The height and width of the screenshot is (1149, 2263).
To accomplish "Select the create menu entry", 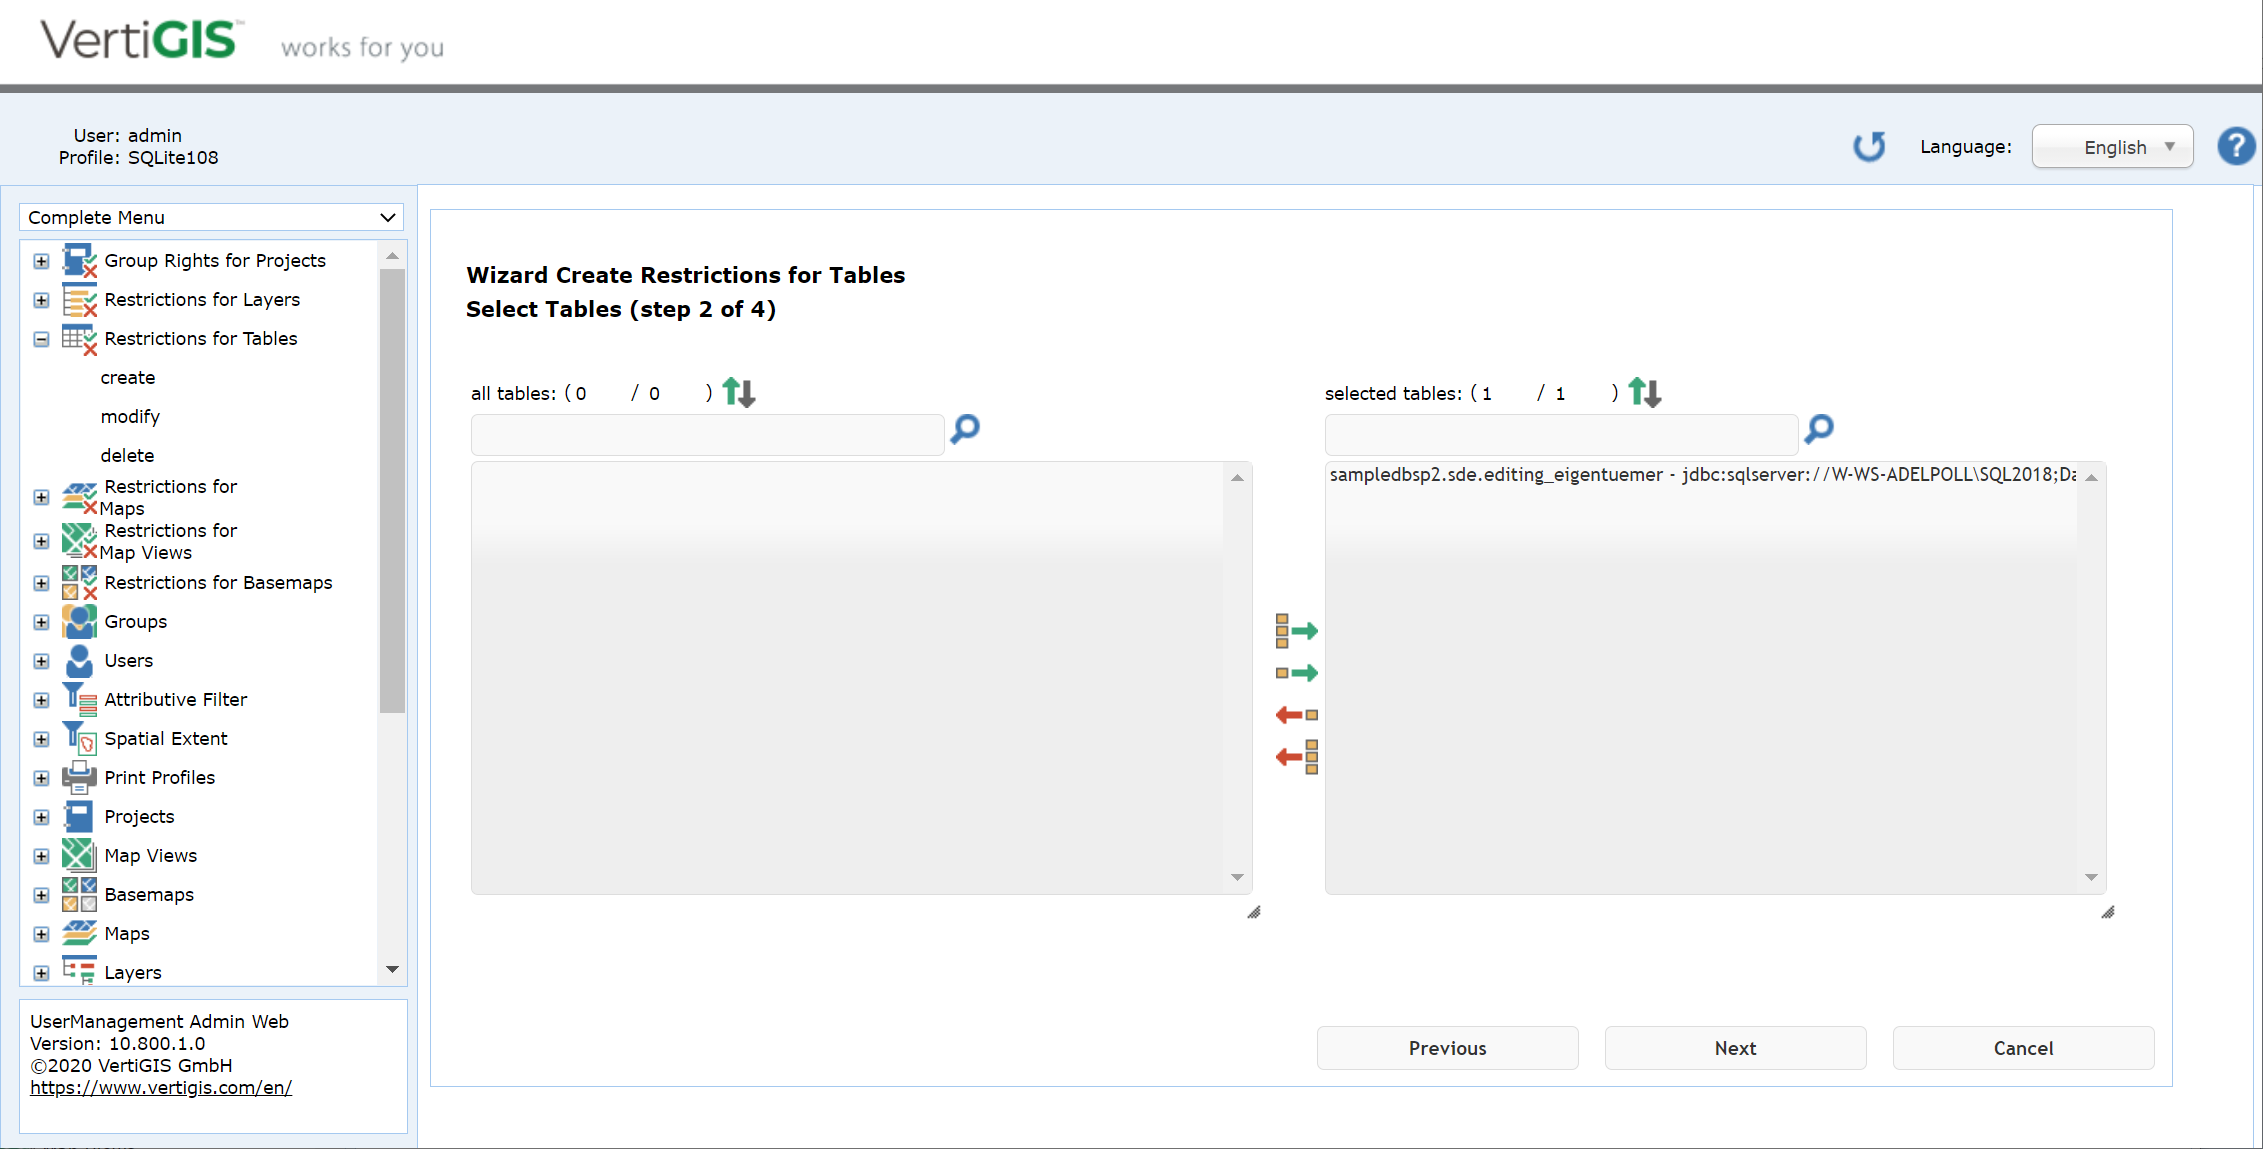I will pyautogui.click(x=128, y=377).
